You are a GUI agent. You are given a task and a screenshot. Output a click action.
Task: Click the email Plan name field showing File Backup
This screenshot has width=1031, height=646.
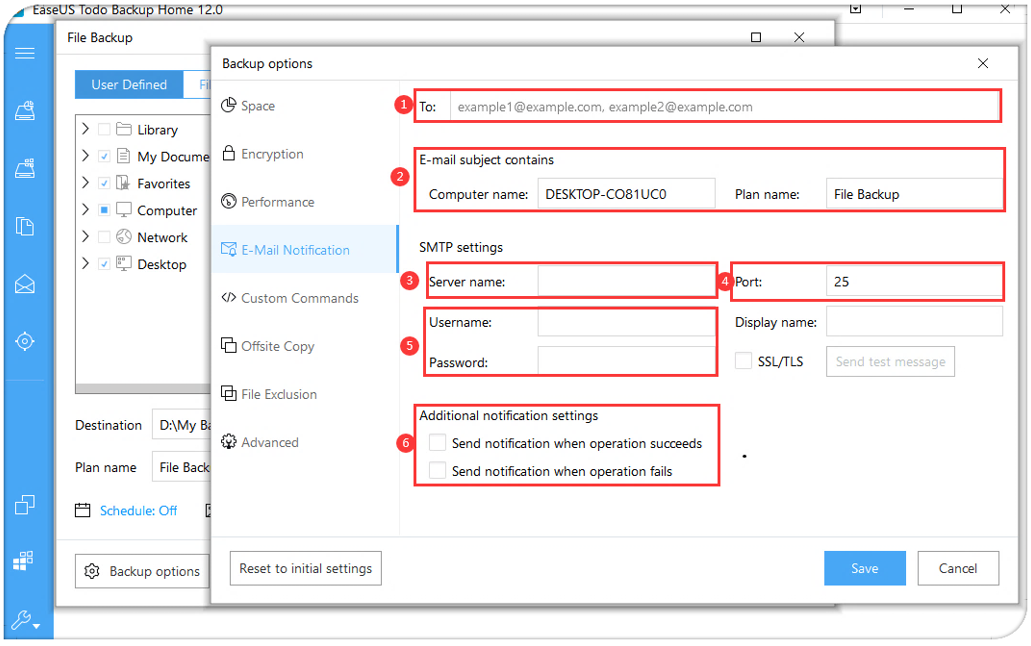pyautogui.click(x=914, y=194)
